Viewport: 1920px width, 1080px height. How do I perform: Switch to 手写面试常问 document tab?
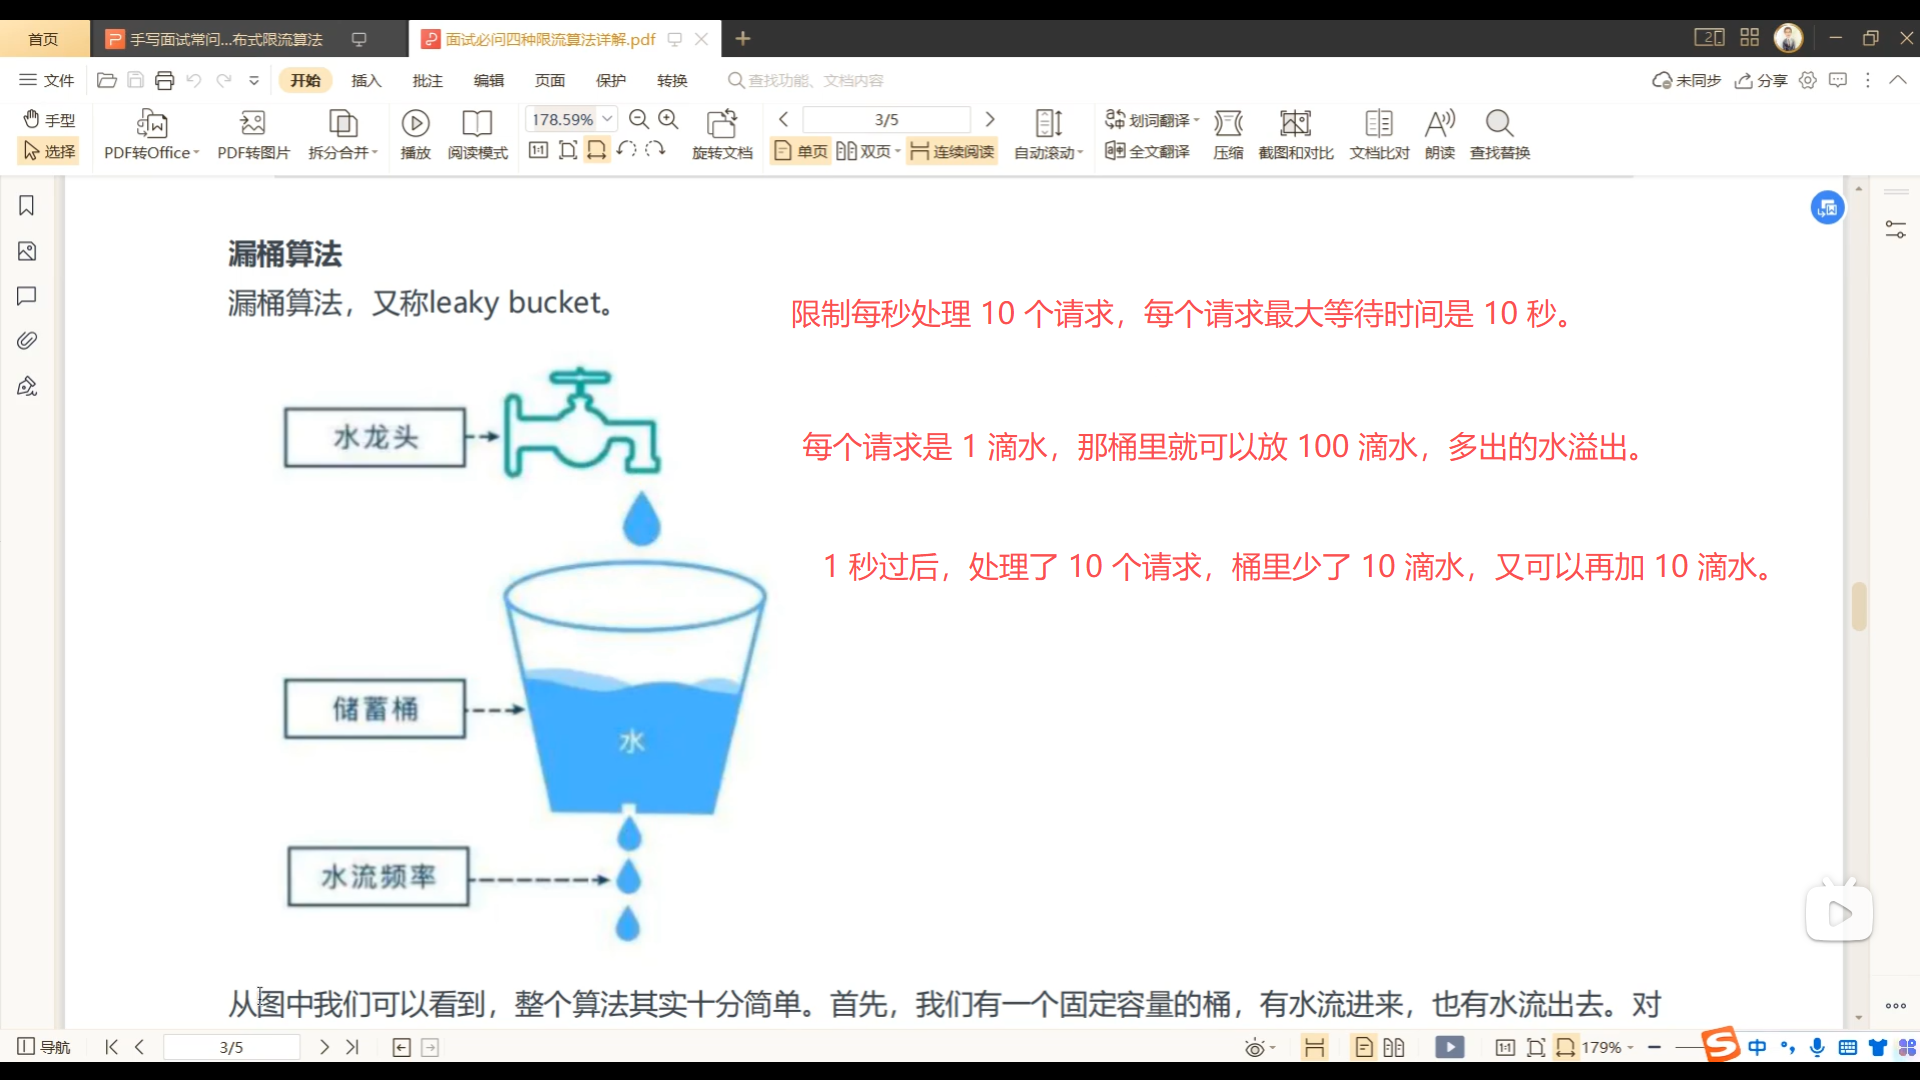225,39
